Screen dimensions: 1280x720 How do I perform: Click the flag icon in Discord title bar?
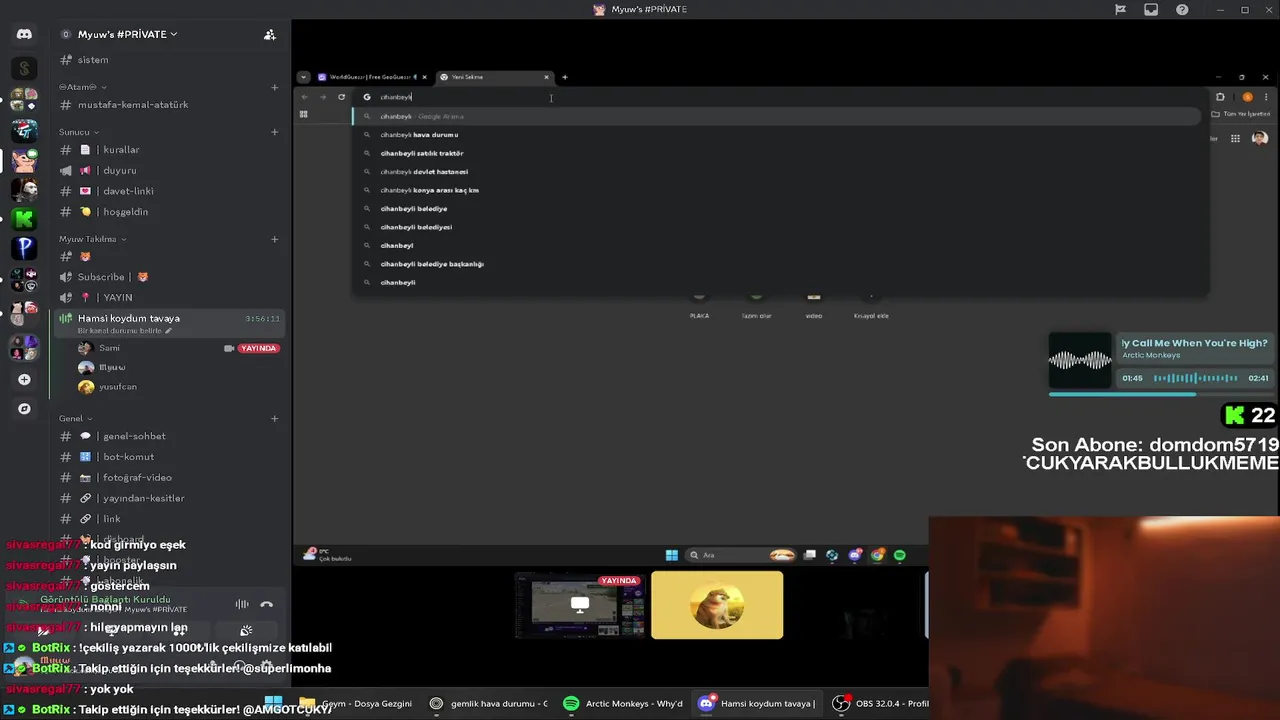[1120, 10]
